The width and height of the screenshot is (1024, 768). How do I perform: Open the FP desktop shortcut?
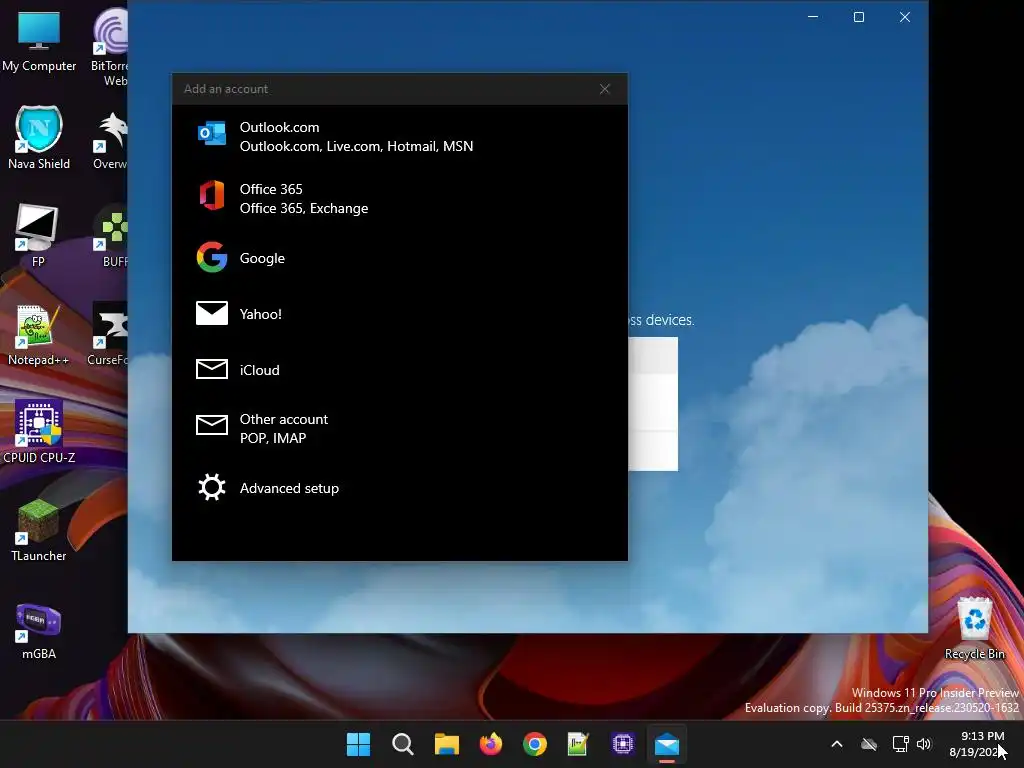[38, 235]
